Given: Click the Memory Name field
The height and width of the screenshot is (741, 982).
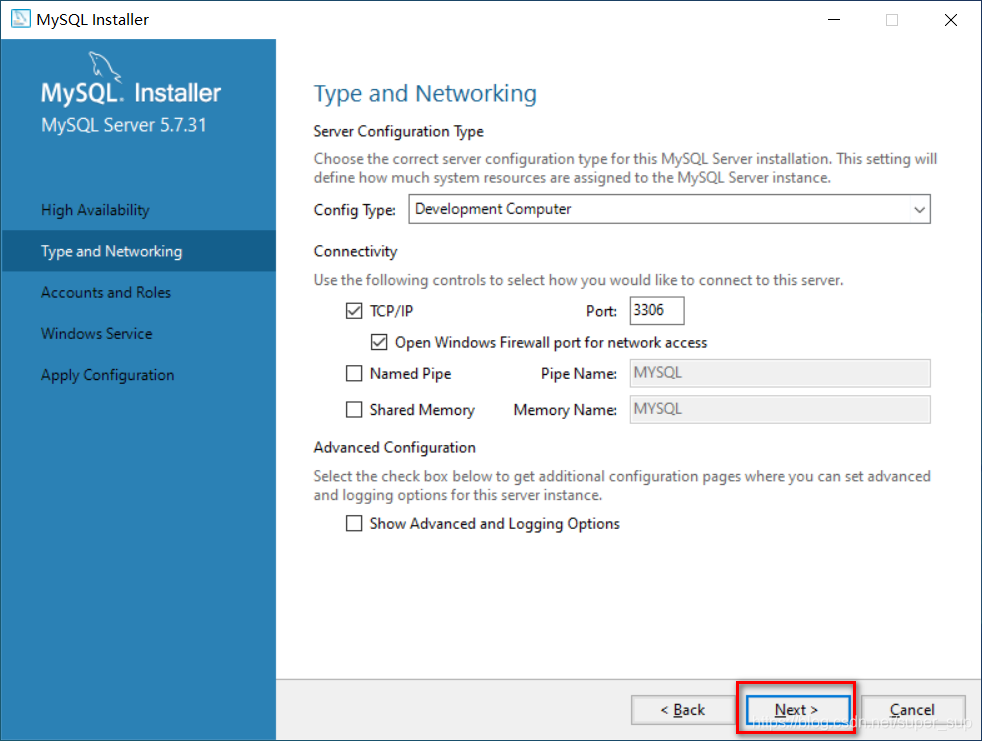Looking at the screenshot, I should [780, 410].
